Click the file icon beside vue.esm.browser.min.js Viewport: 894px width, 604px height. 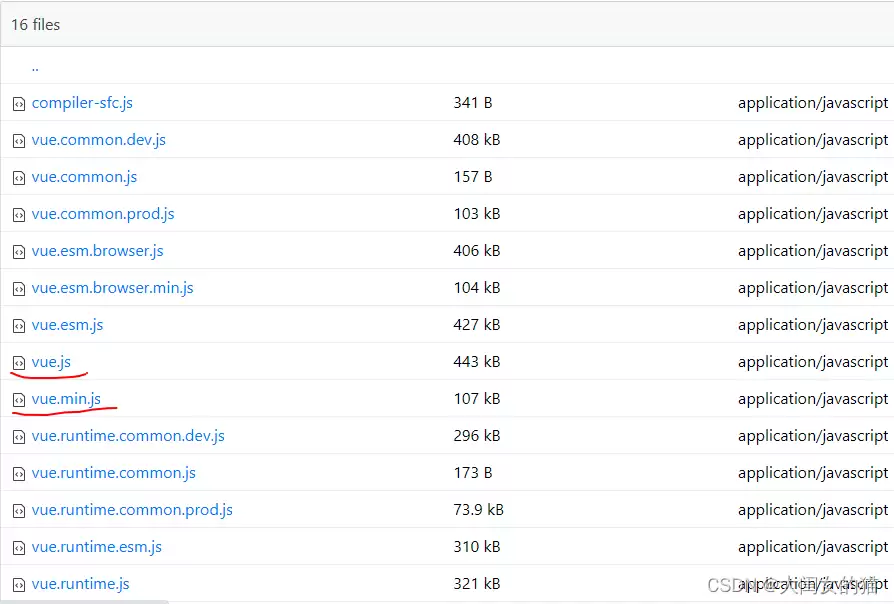pos(19,289)
